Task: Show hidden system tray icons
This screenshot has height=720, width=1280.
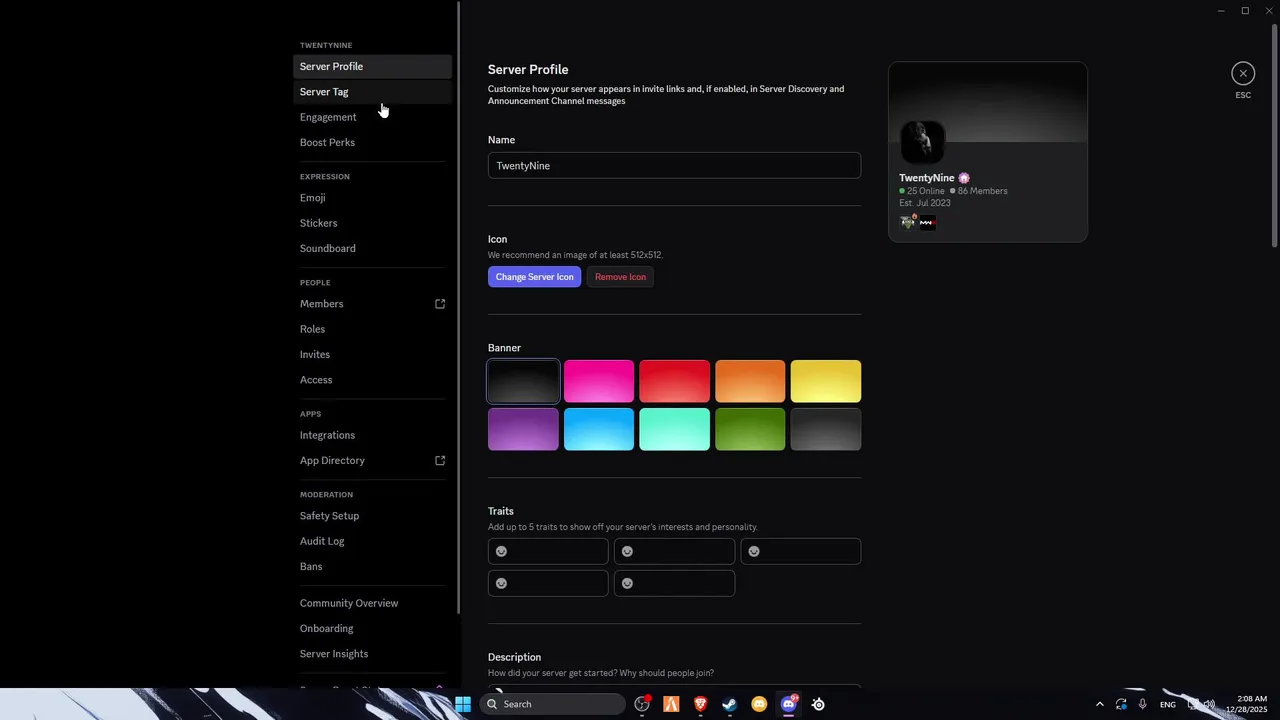Action: (x=1100, y=704)
